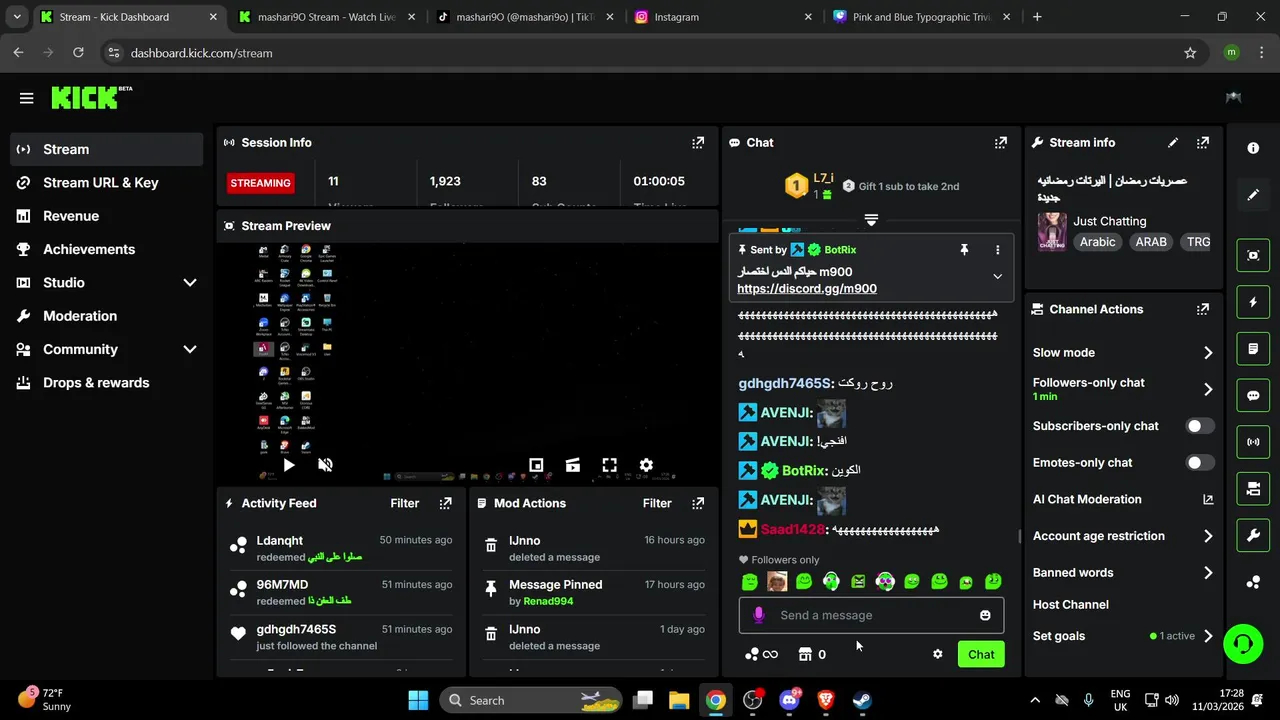Open chat settings gear icon
Image resolution: width=1280 pixels, height=720 pixels.
(x=937, y=654)
